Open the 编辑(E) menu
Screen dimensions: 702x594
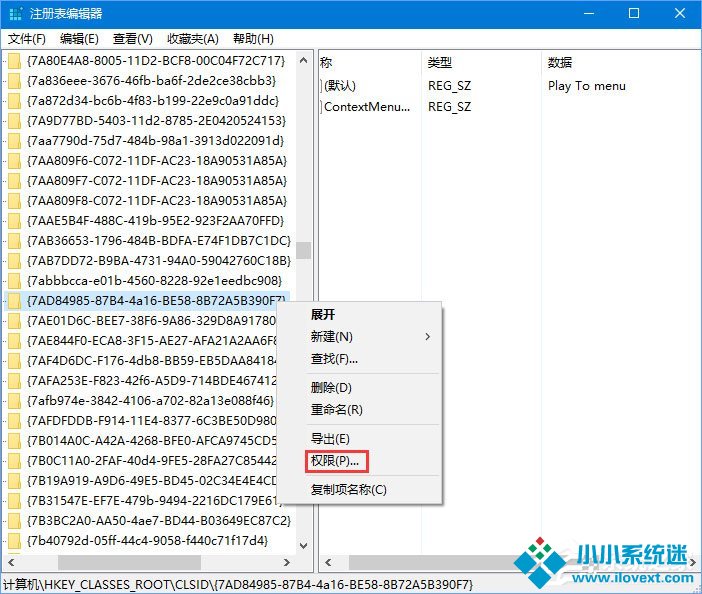tap(79, 39)
